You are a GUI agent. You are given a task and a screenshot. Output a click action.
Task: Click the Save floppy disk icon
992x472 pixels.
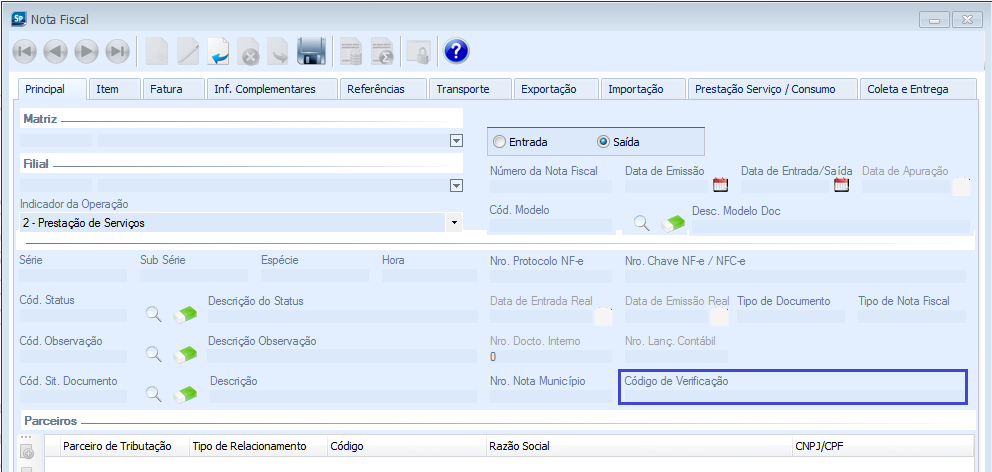click(312, 51)
